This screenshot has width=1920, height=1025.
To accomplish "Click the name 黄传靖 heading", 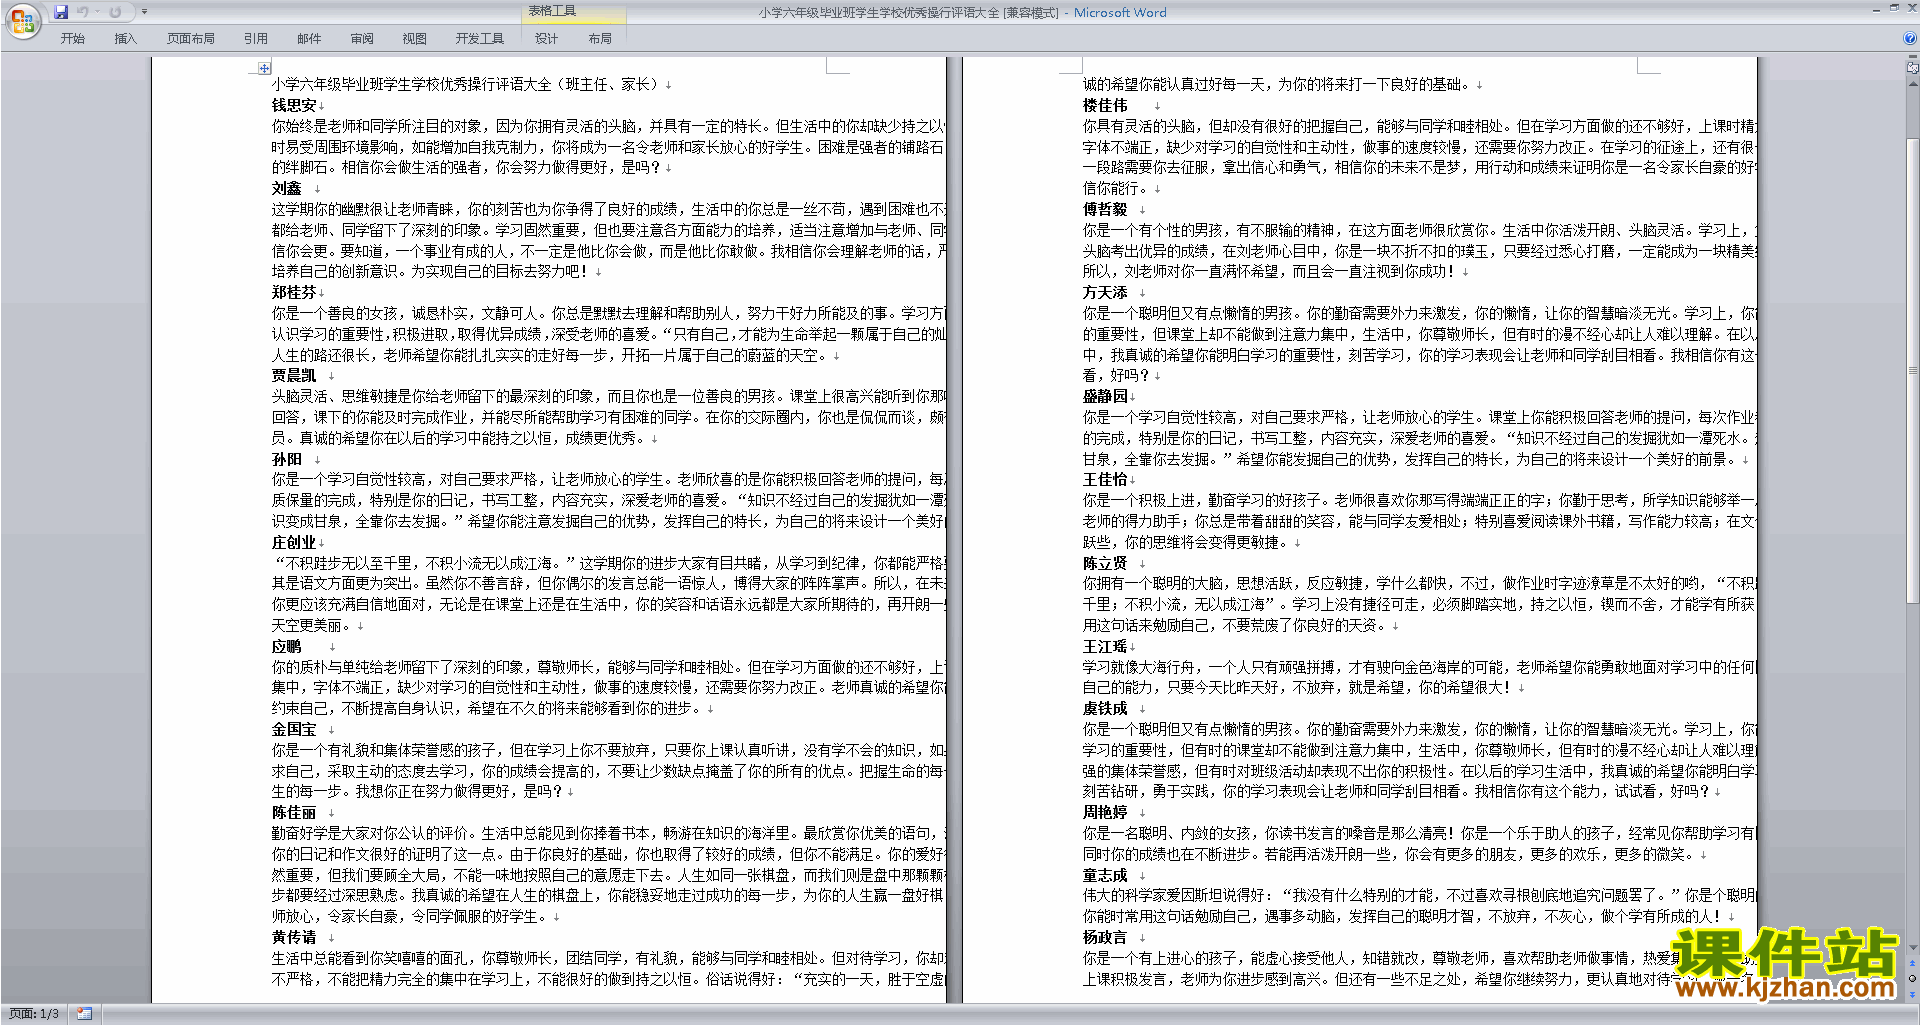I will click(x=294, y=937).
